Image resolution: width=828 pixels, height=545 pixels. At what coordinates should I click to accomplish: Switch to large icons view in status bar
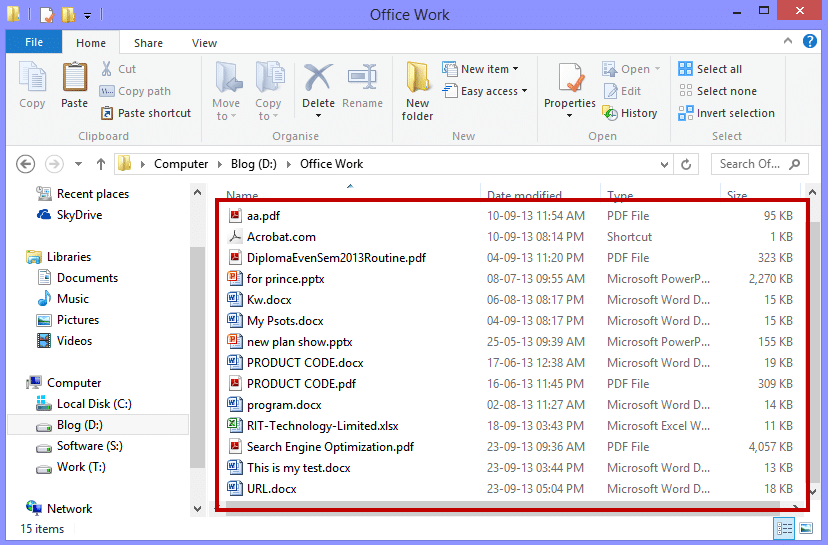coord(806,528)
